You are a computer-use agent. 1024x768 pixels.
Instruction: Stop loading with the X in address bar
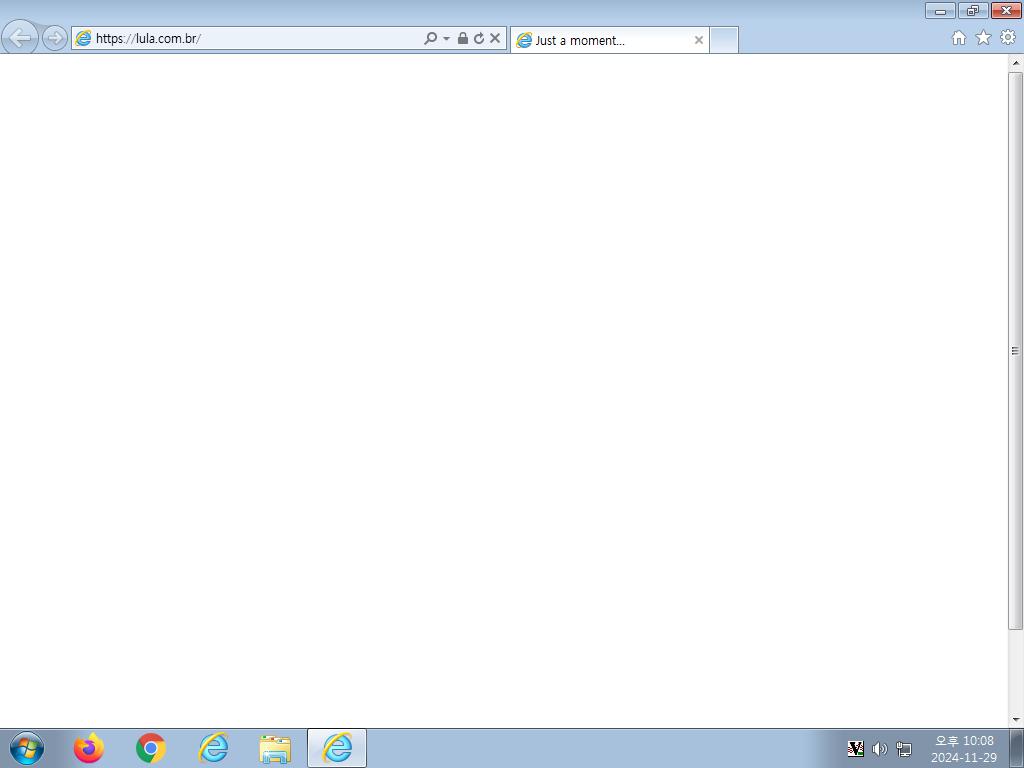pyautogui.click(x=495, y=38)
